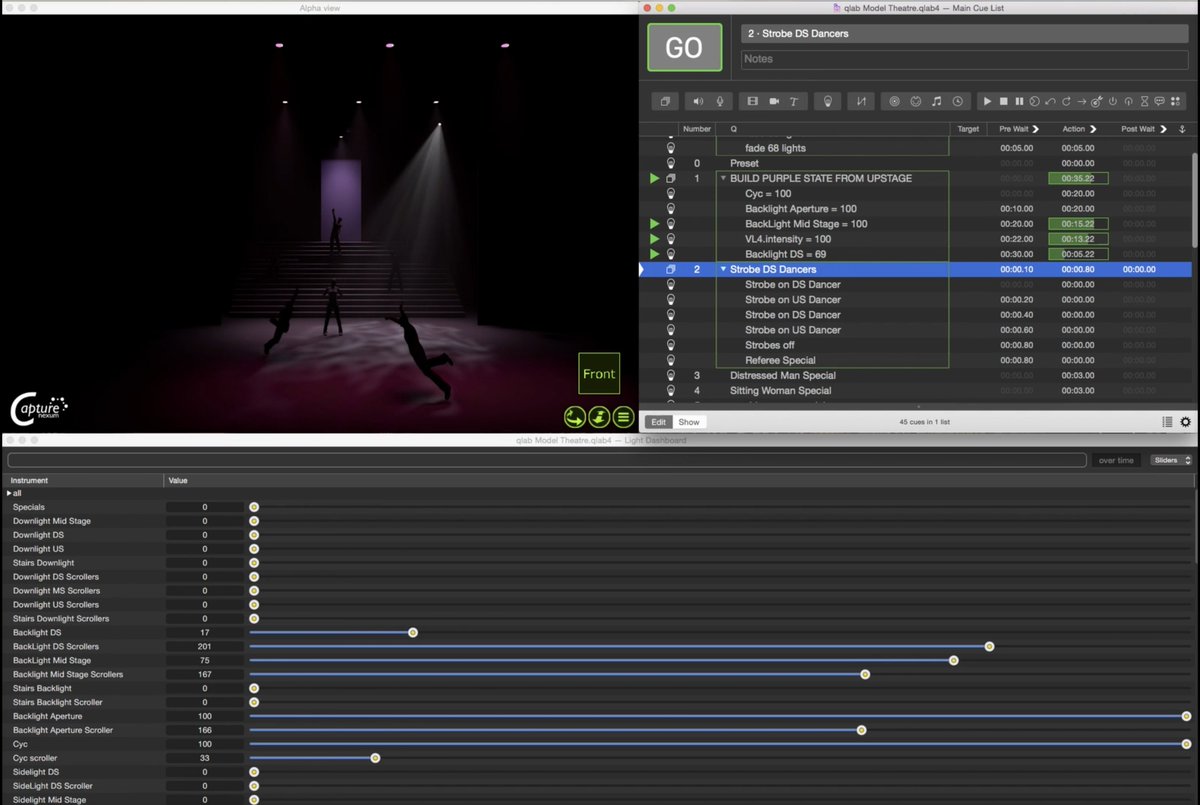Switch to Edit mode in cue list footer
The width and height of the screenshot is (1200, 805).
tap(659, 422)
